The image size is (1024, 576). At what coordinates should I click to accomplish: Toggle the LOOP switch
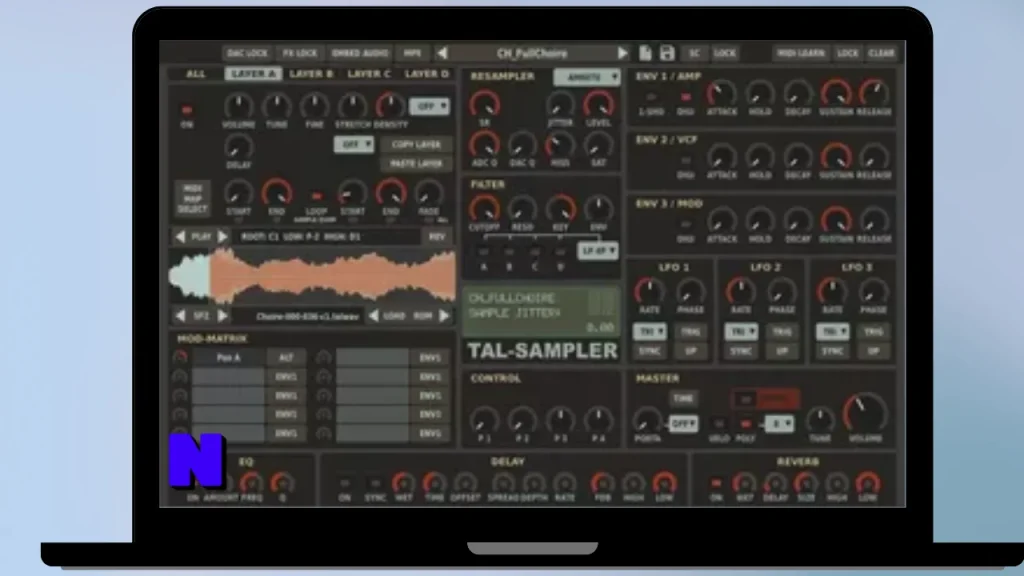[317, 196]
